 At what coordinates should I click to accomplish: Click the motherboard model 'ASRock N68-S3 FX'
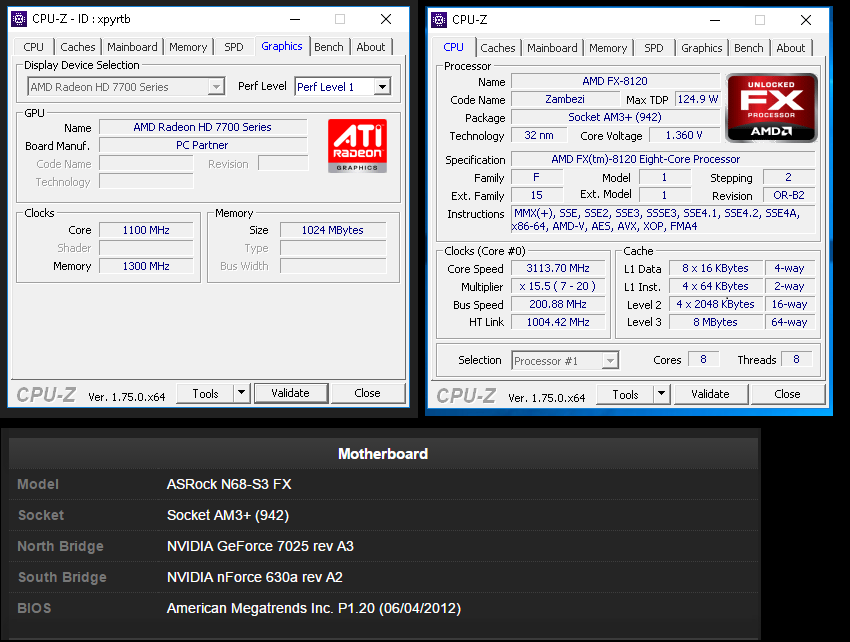tap(229, 484)
